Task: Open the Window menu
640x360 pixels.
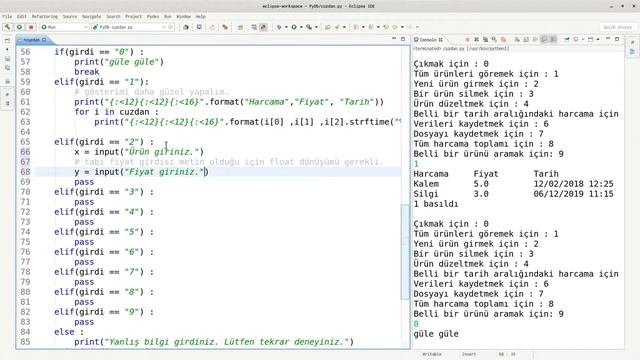Action: click(183, 16)
